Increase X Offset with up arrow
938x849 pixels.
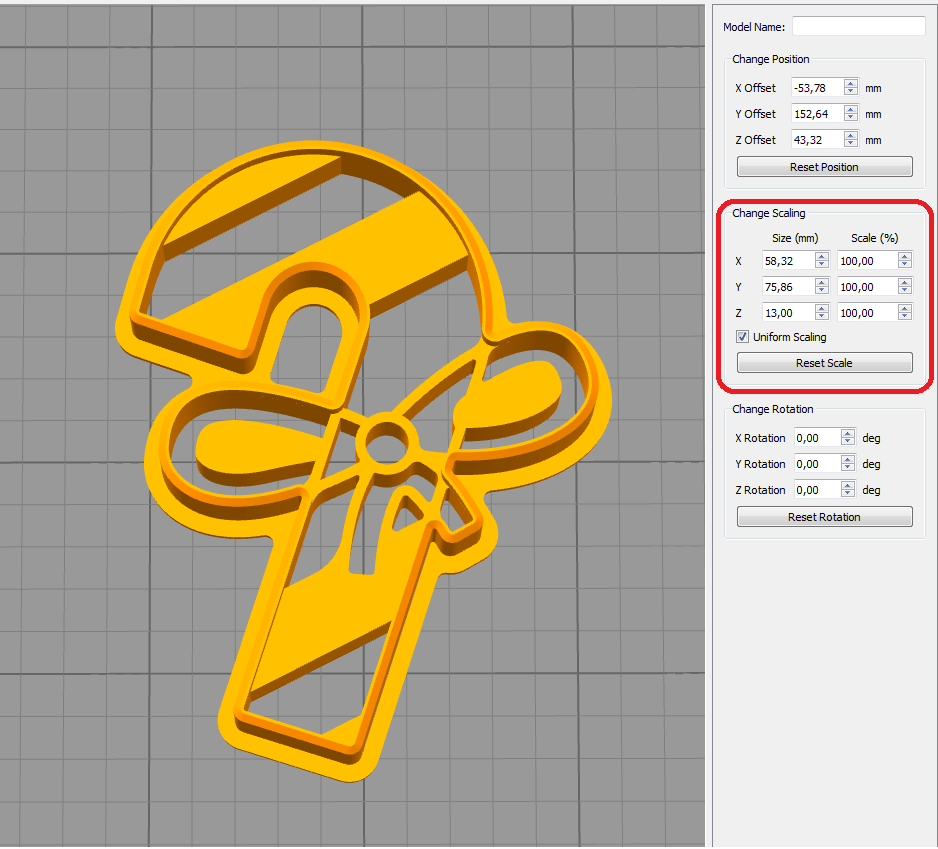[851, 83]
